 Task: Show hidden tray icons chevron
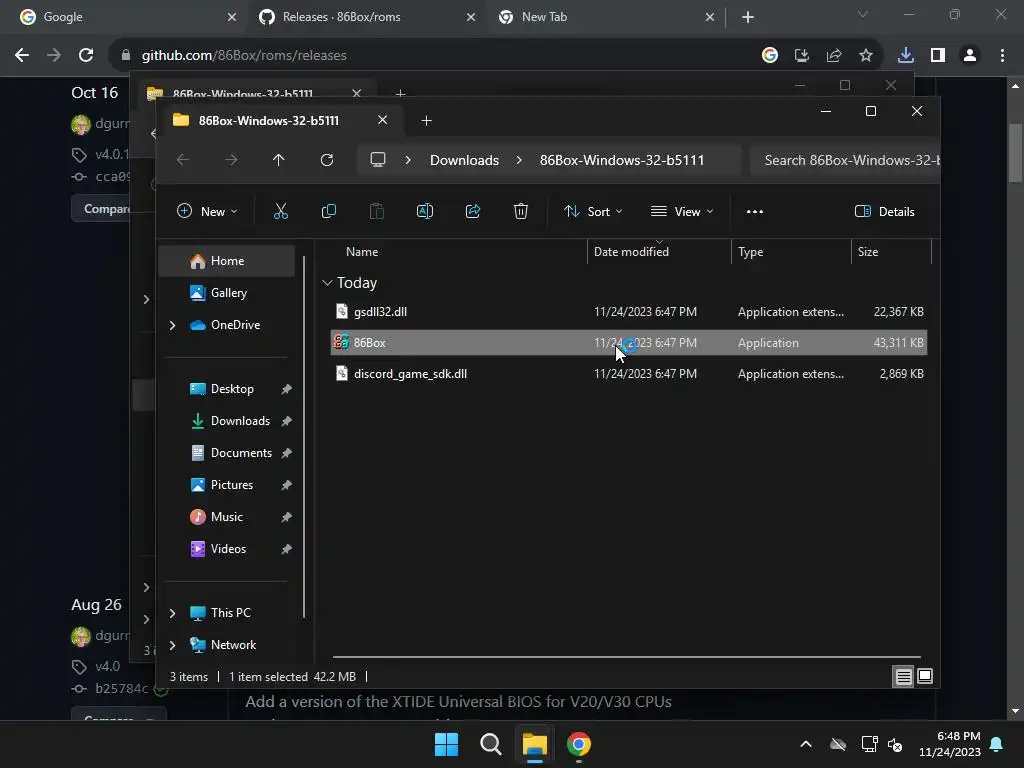[x=806, y=744]
